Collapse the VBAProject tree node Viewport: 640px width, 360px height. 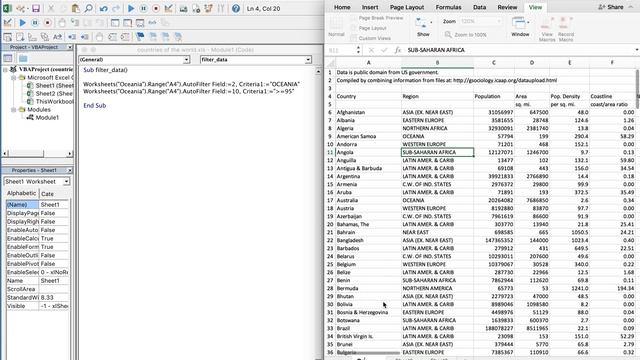coord(5,69)
